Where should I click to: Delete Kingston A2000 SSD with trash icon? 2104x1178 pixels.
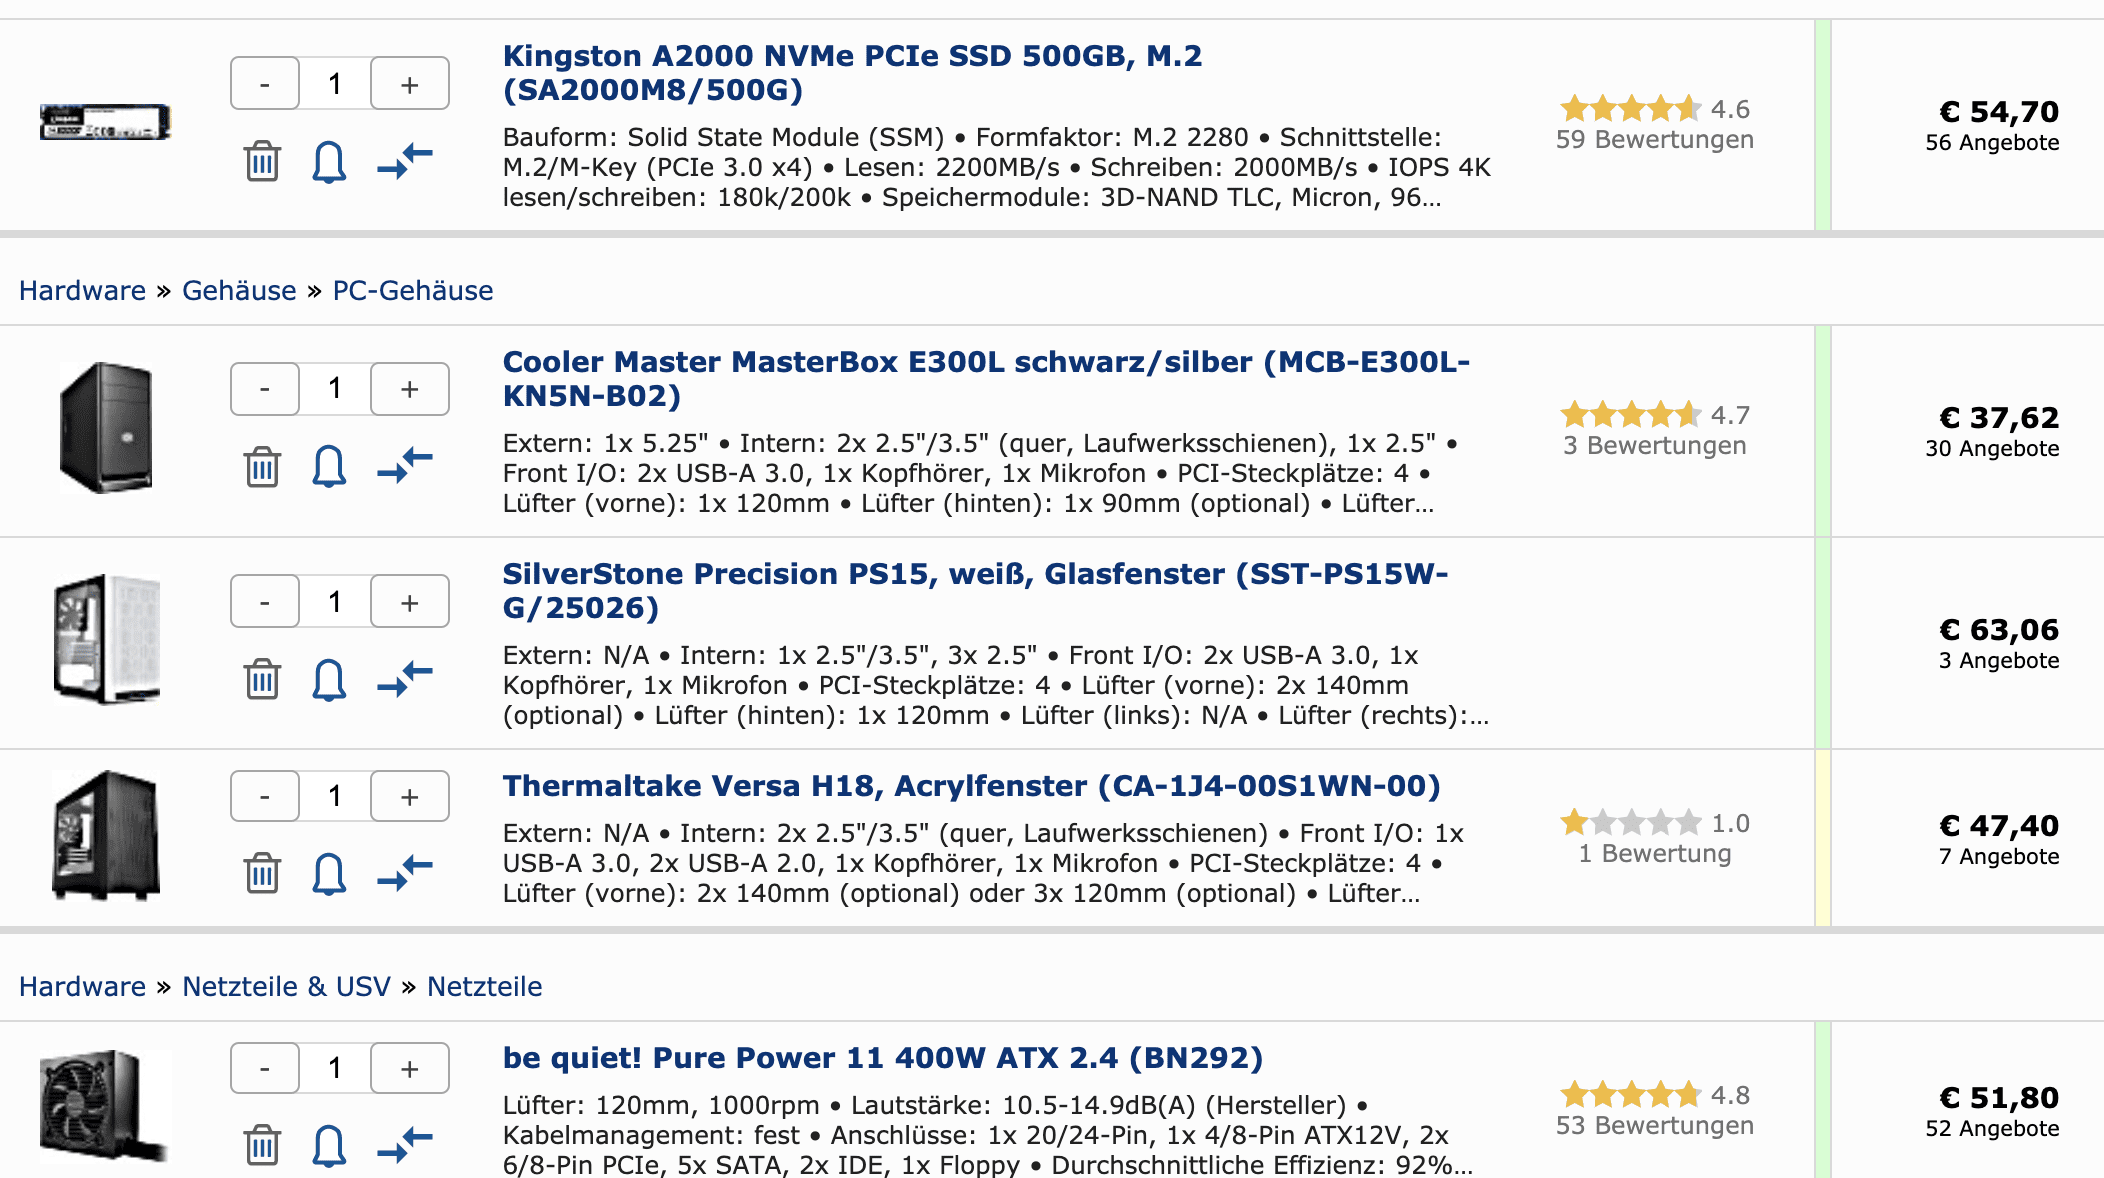(262, 161)
